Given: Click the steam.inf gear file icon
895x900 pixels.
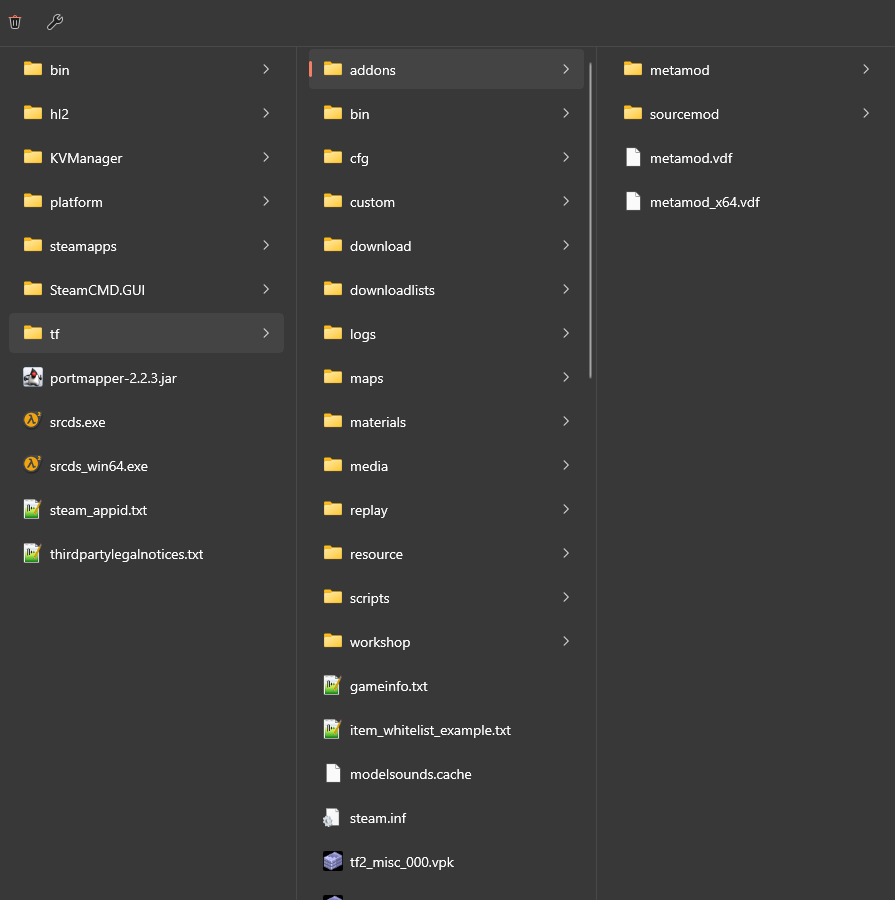Looking at the screenshot, I should pos(332,817).
